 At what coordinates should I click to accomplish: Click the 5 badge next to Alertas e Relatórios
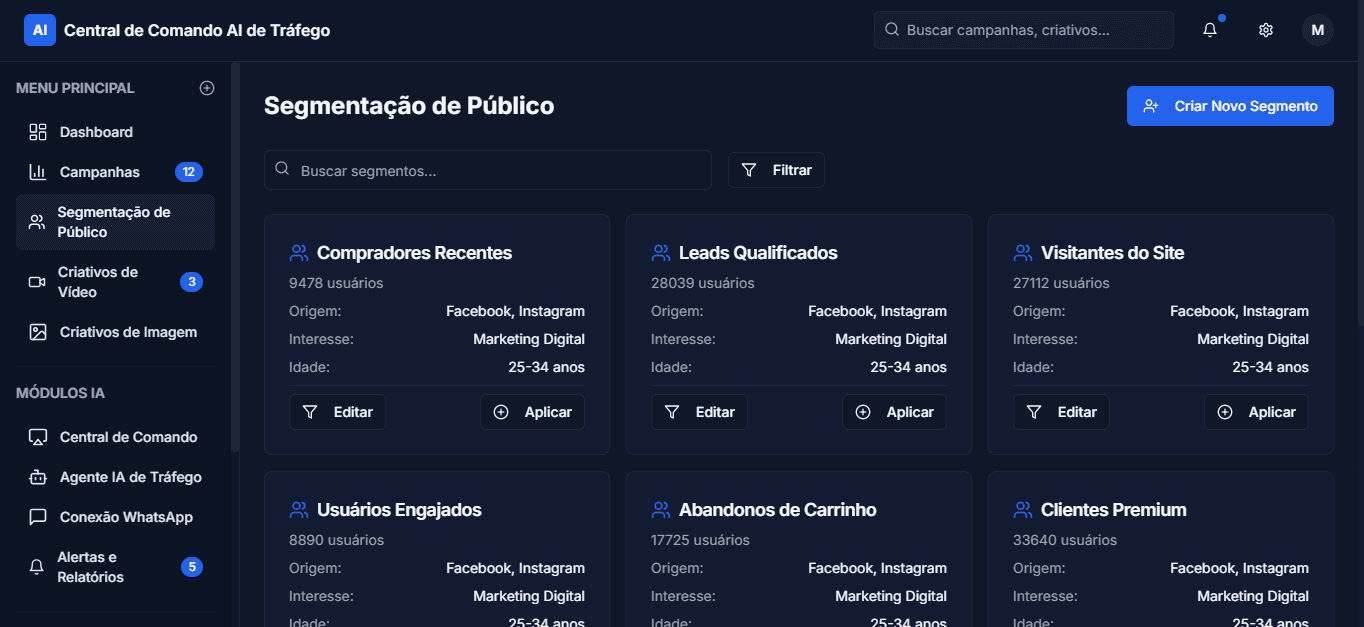tap(192, 567)
